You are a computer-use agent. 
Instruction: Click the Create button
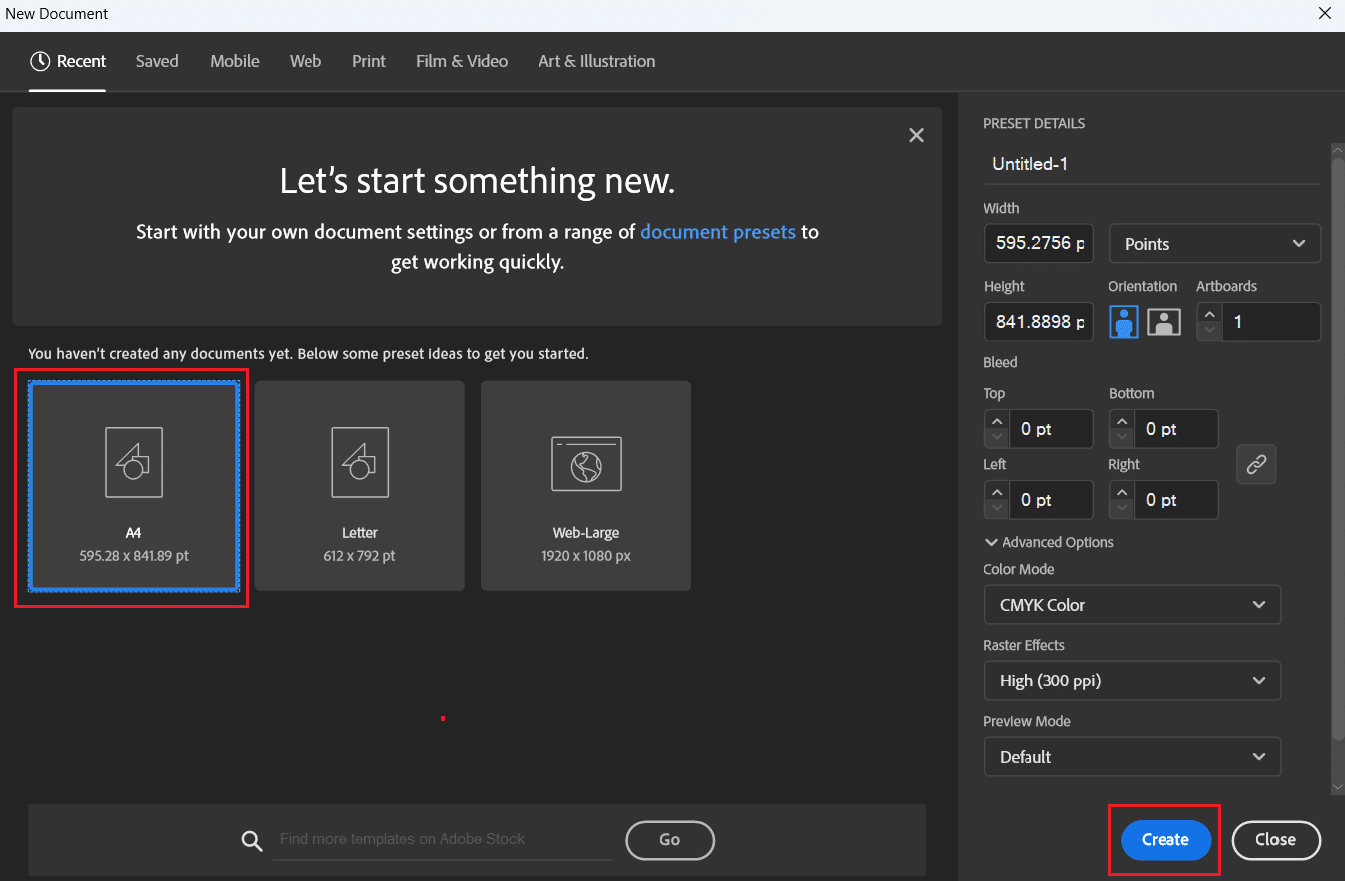[1164, 840]
